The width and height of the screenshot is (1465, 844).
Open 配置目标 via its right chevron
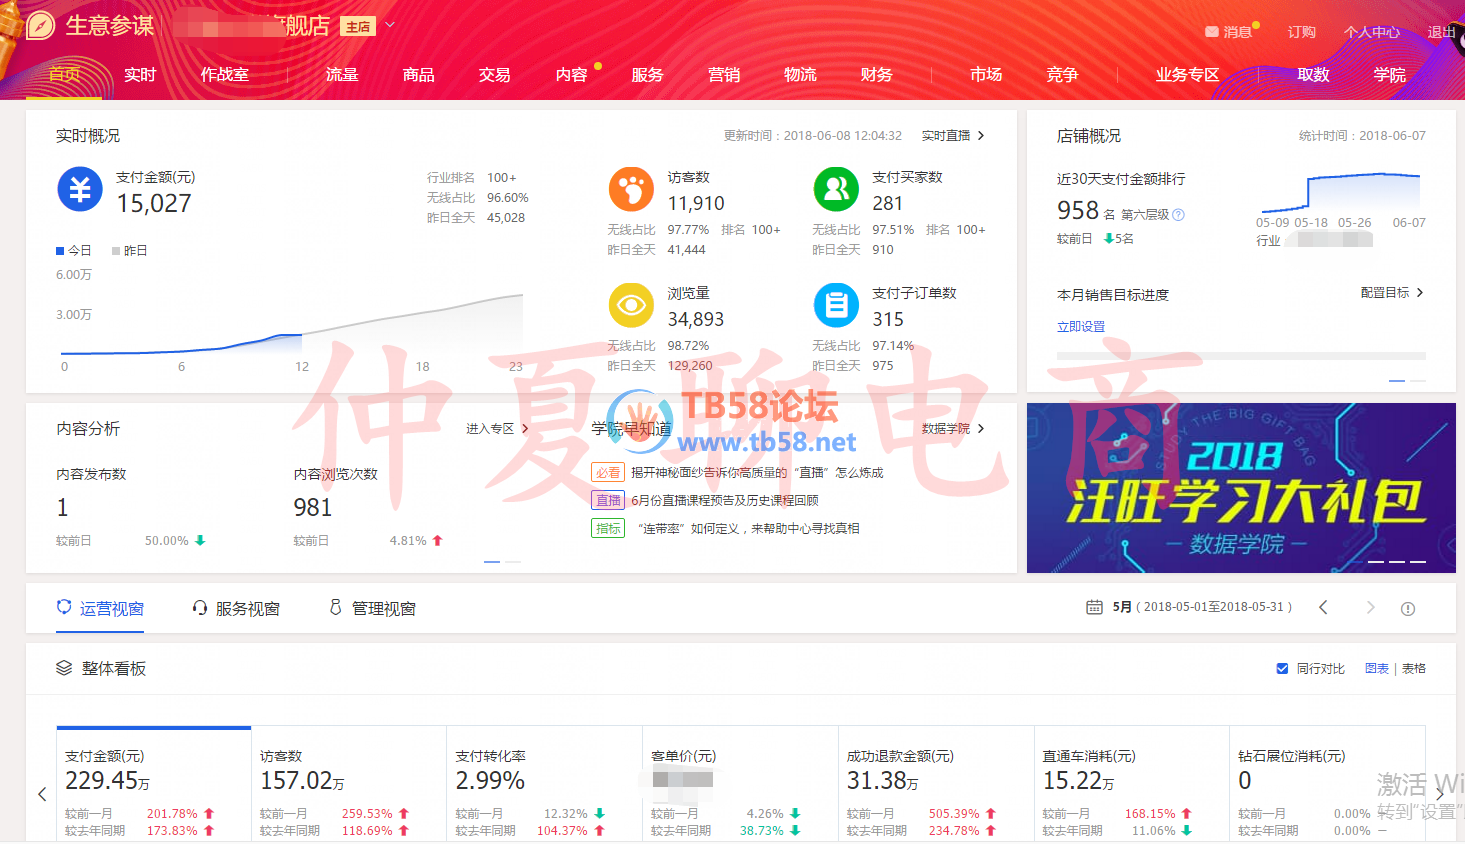[1420, 293]
